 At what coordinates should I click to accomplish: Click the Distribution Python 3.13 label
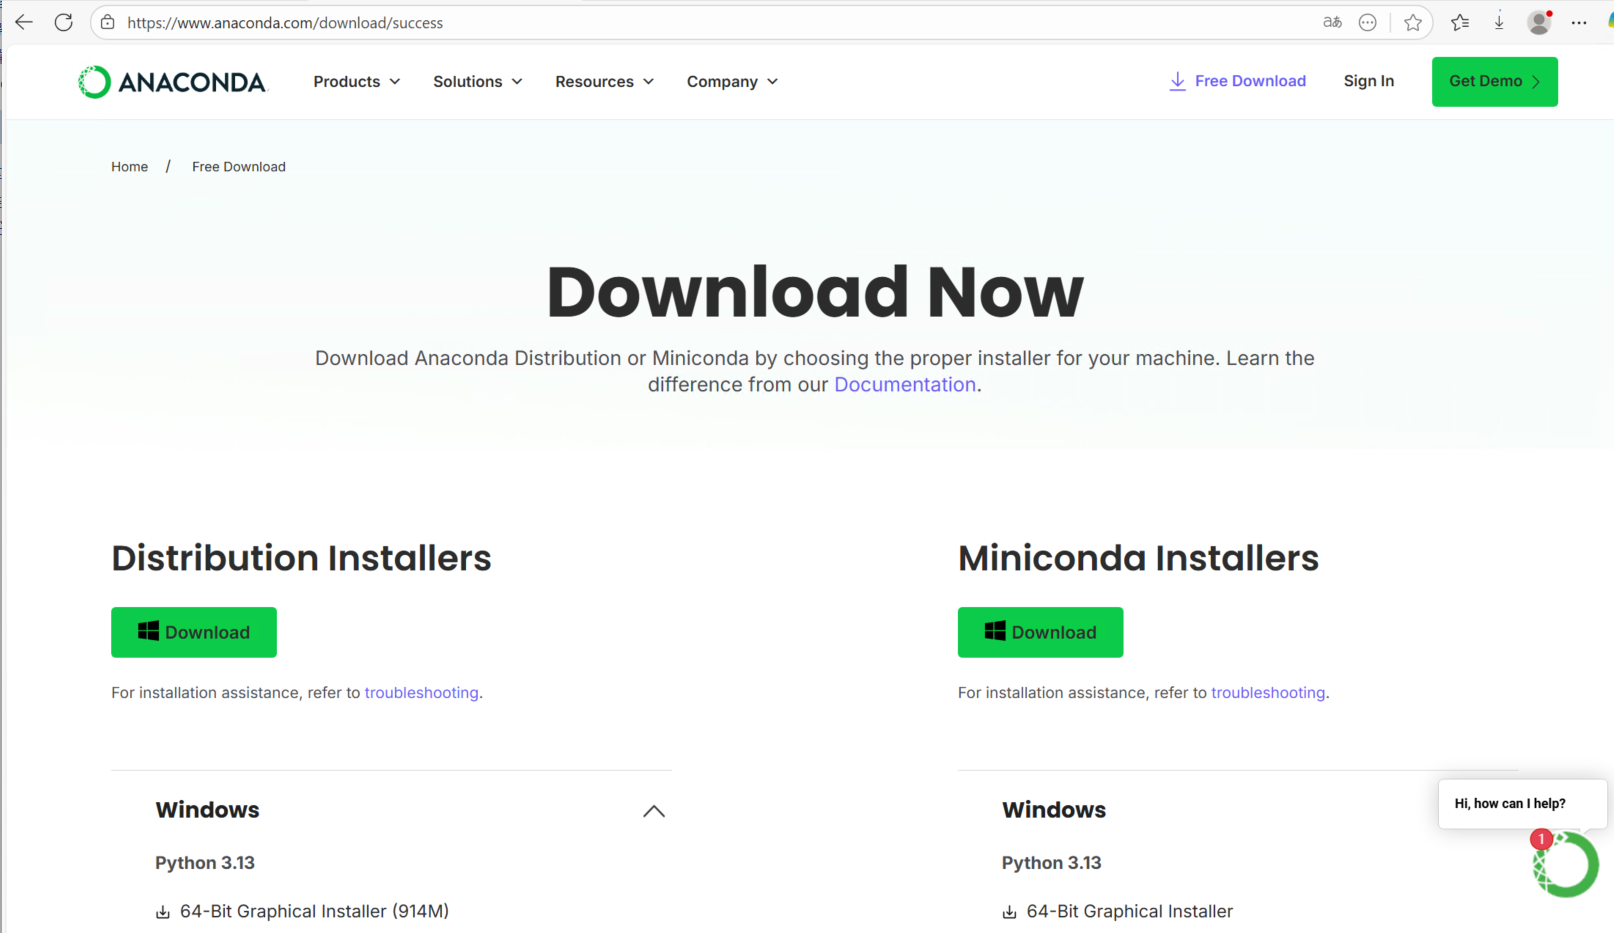click(x=205, y=863)
